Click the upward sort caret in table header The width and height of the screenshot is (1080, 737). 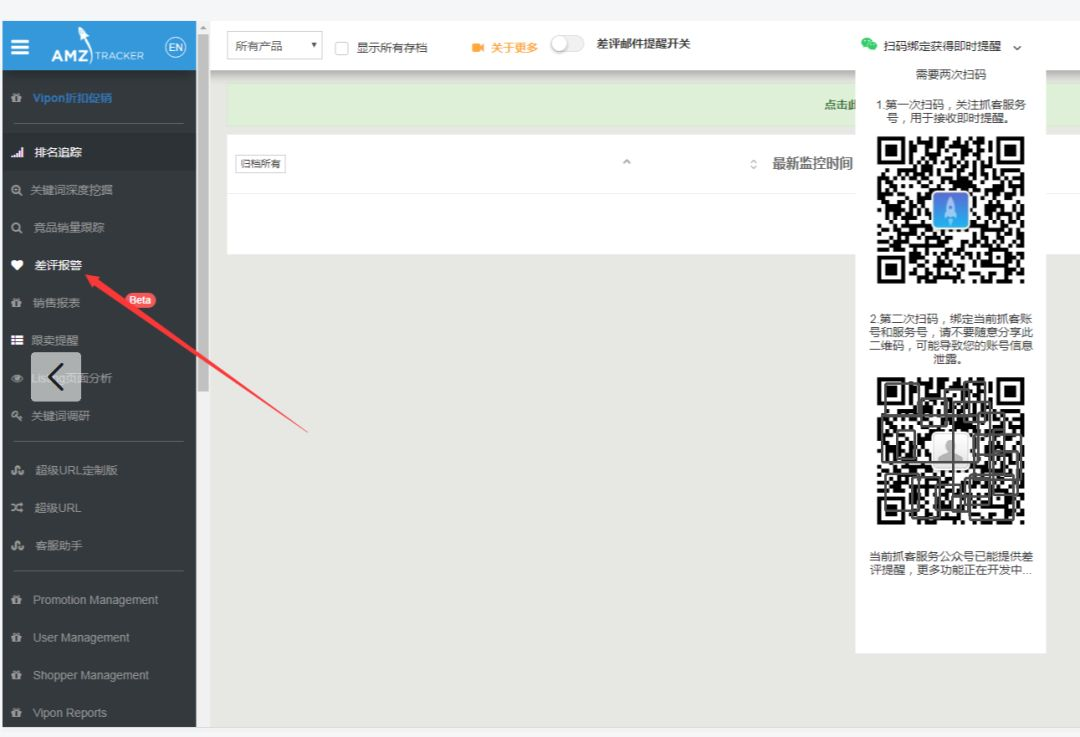[627, 161]
